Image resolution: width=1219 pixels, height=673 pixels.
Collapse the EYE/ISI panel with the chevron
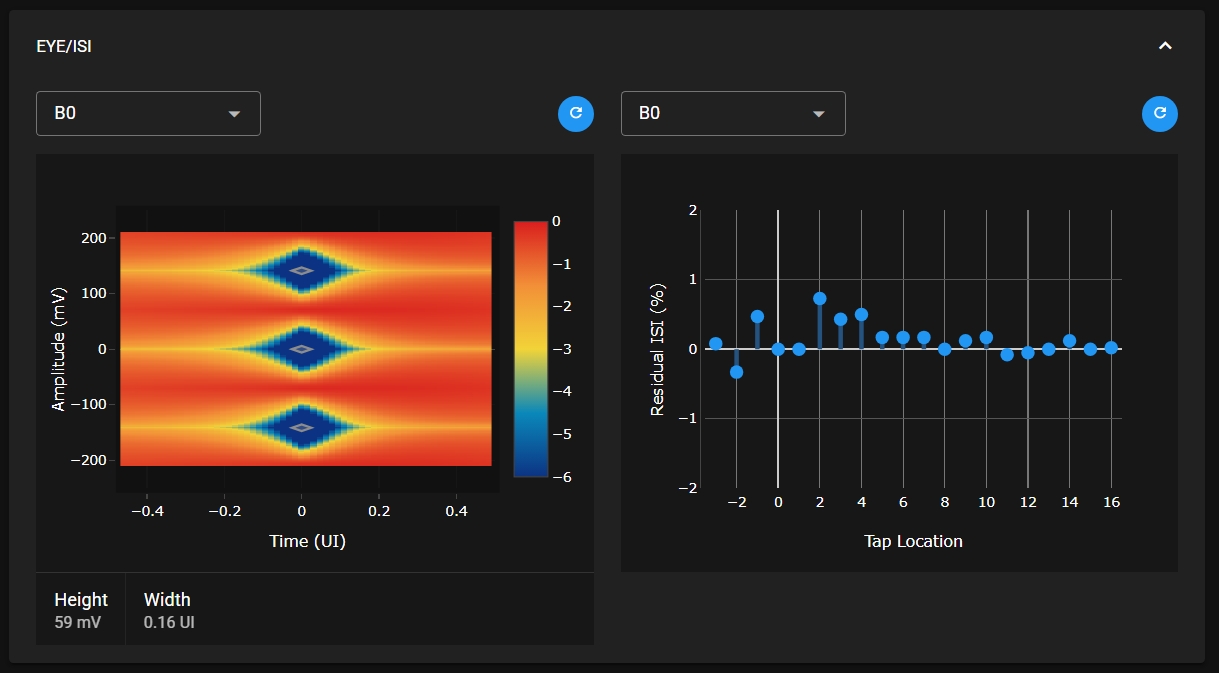click(1164, 46)
